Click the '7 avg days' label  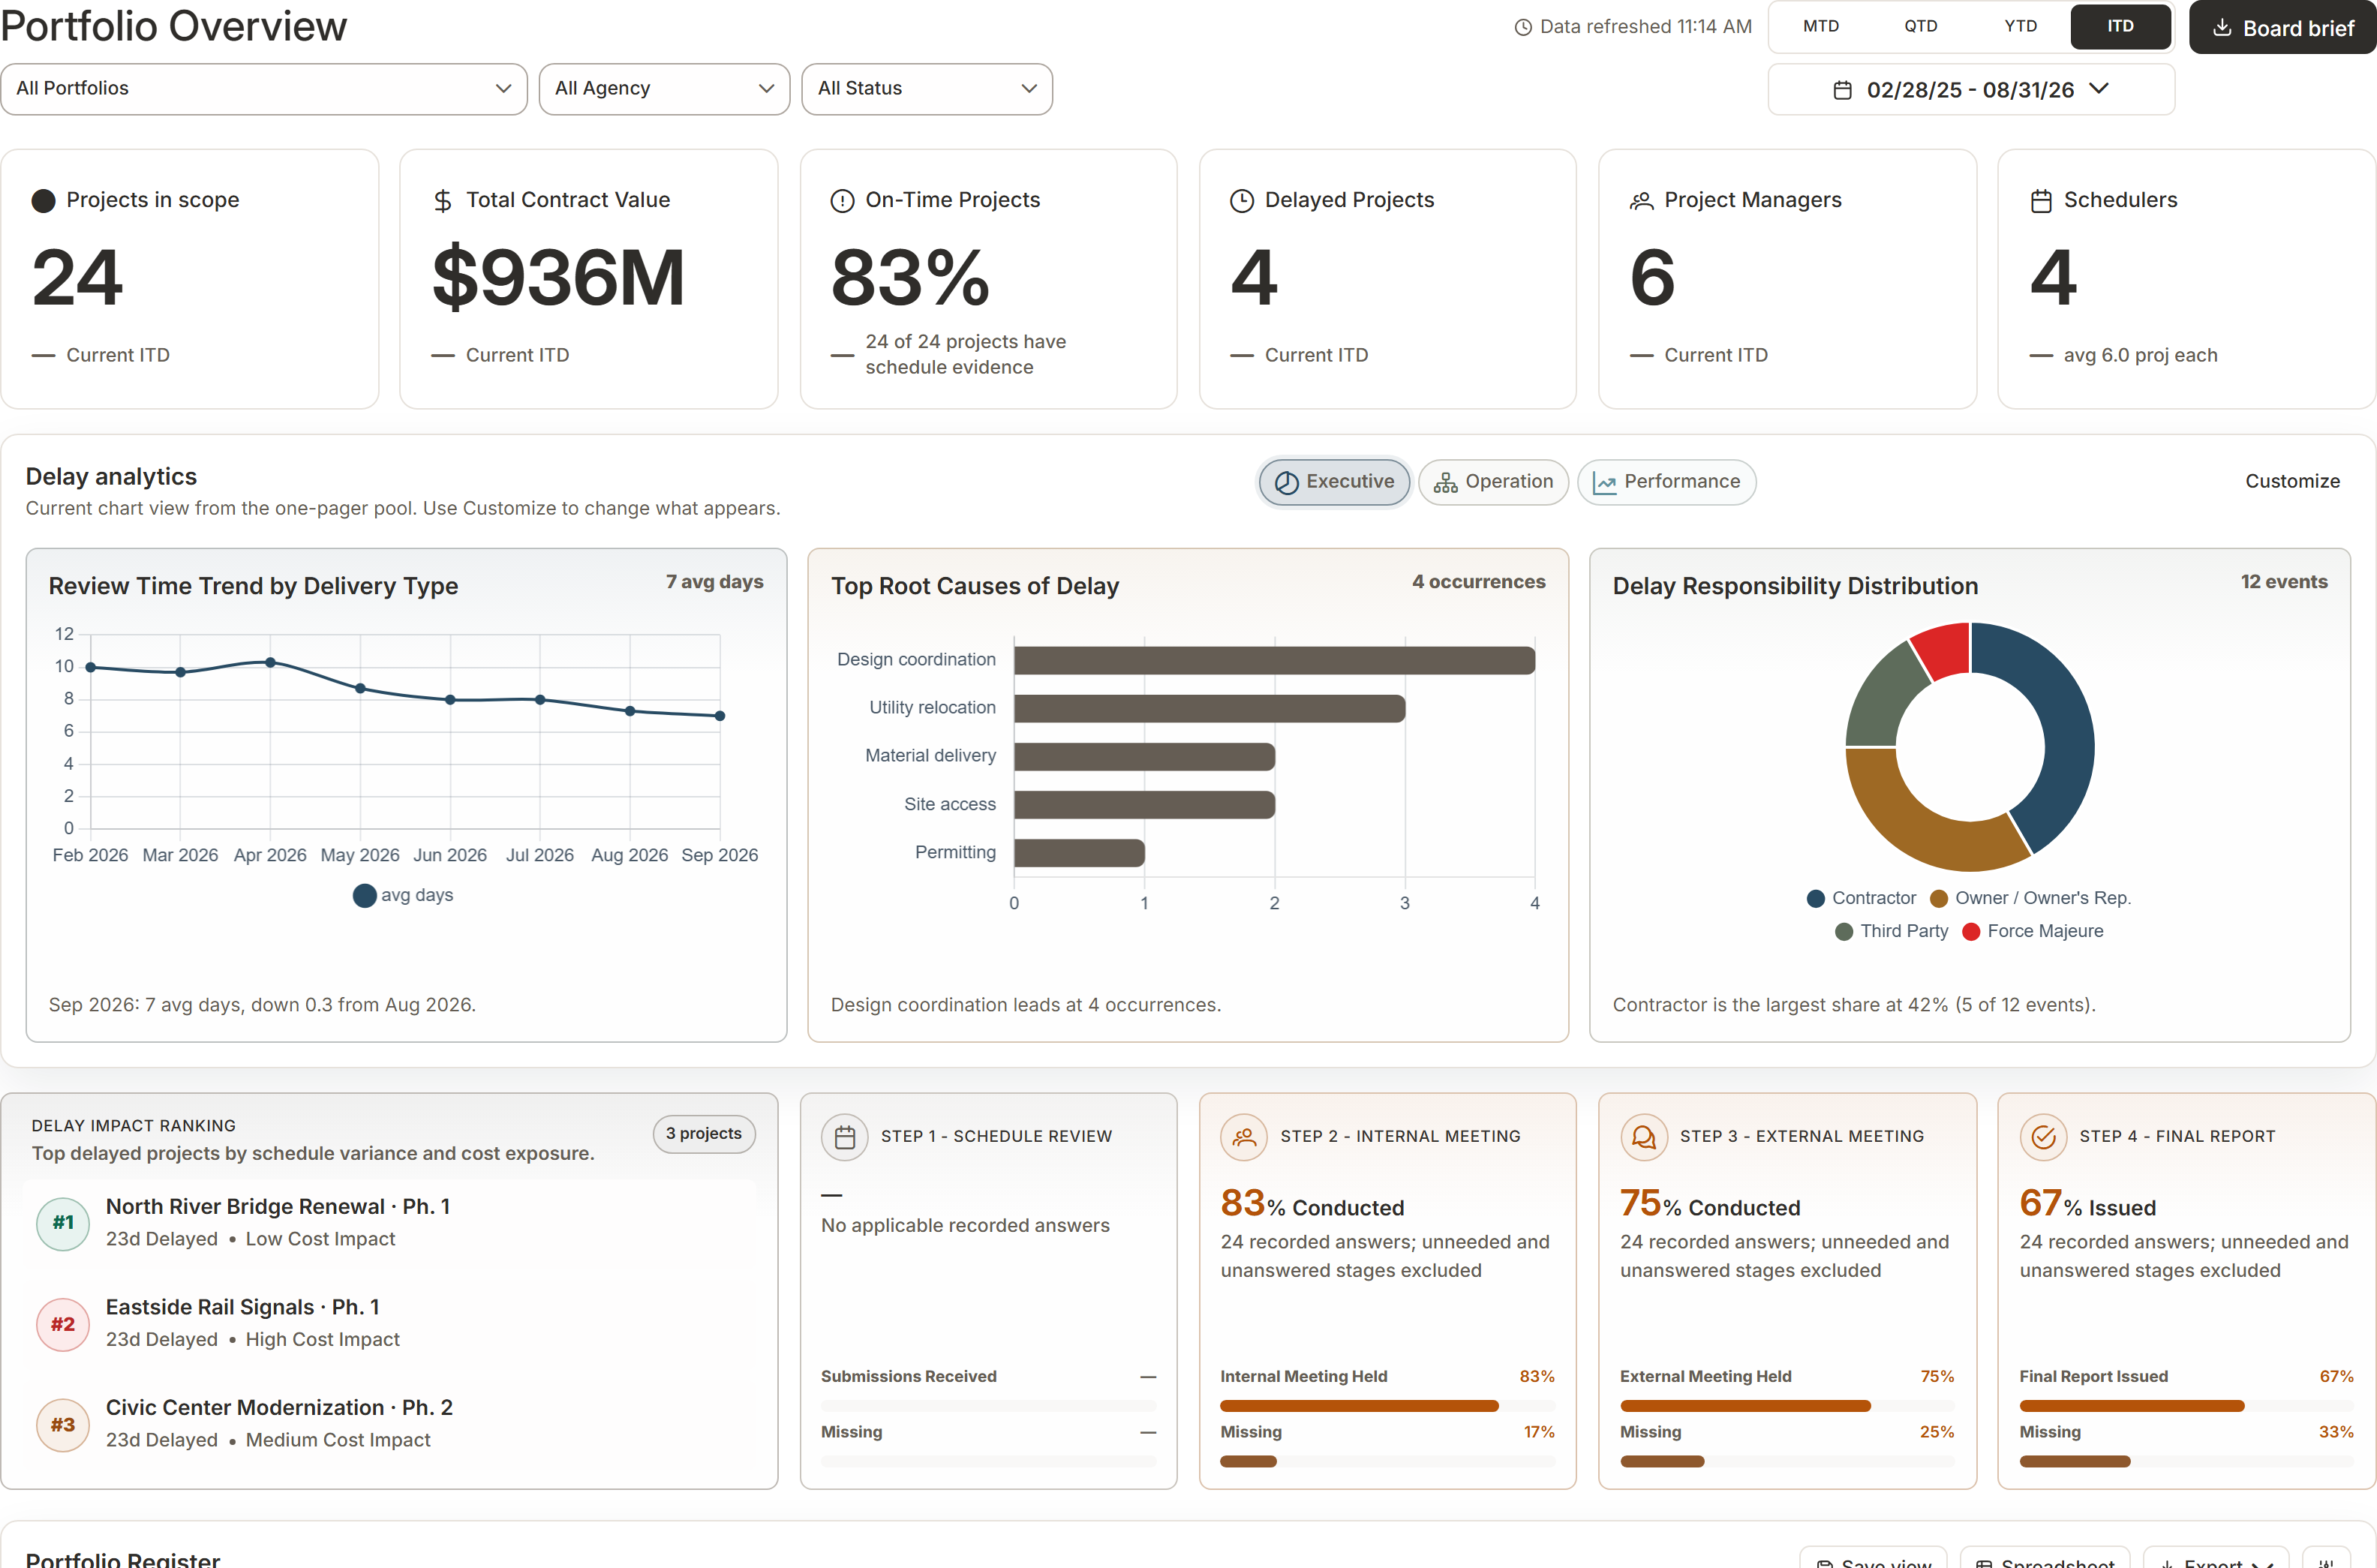tap(715, 582)
